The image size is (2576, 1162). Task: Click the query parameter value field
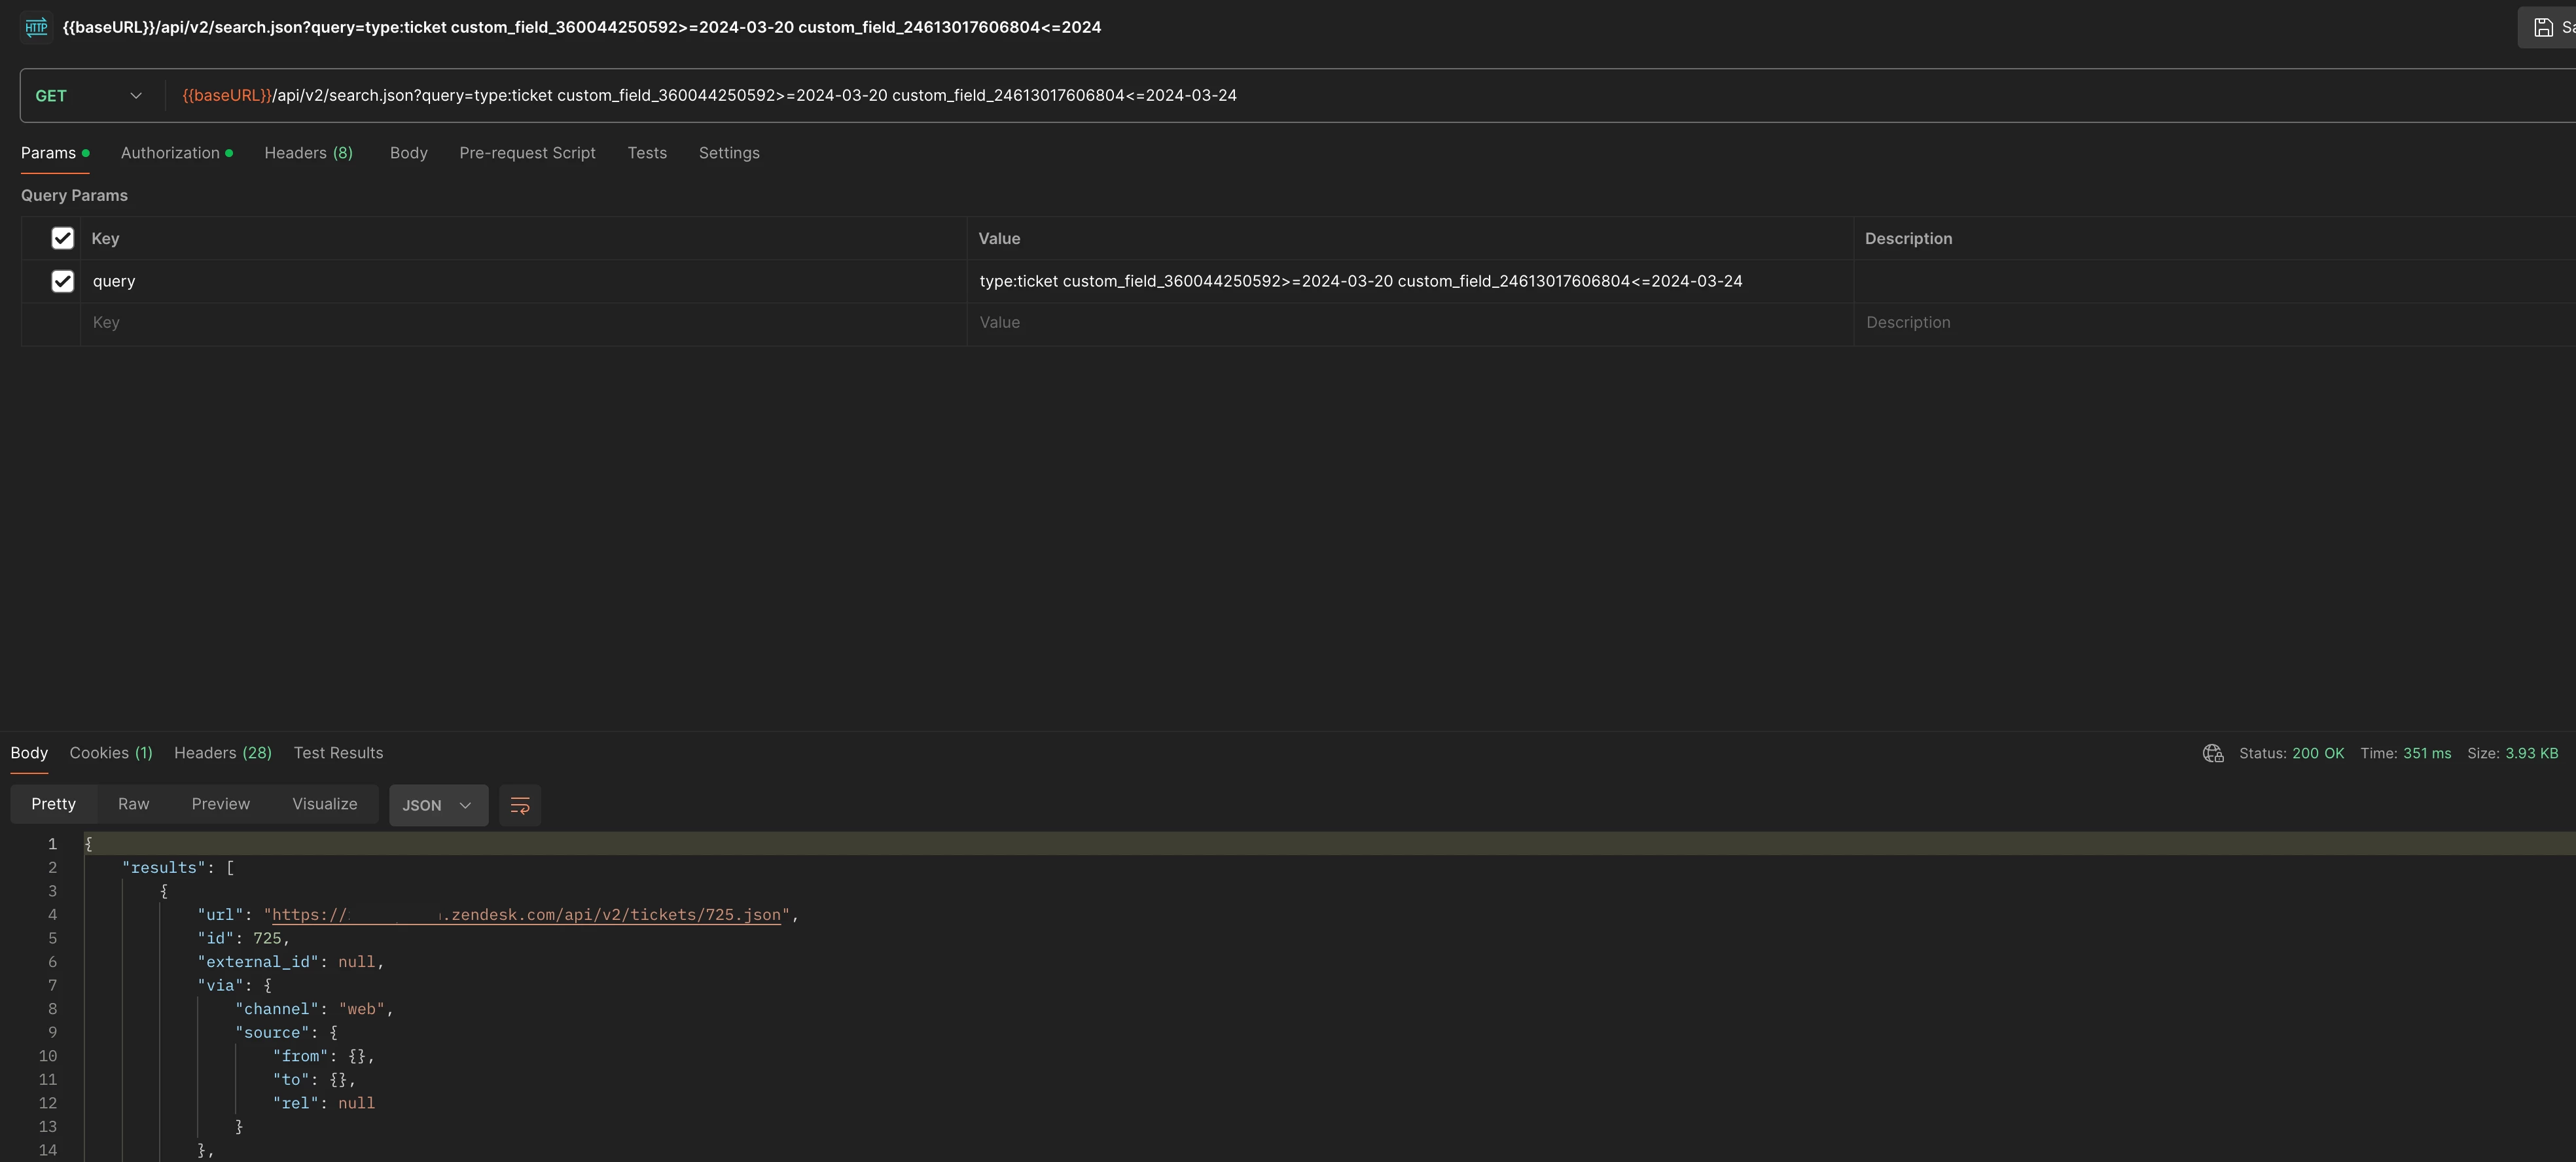(x=1360, y=281)
